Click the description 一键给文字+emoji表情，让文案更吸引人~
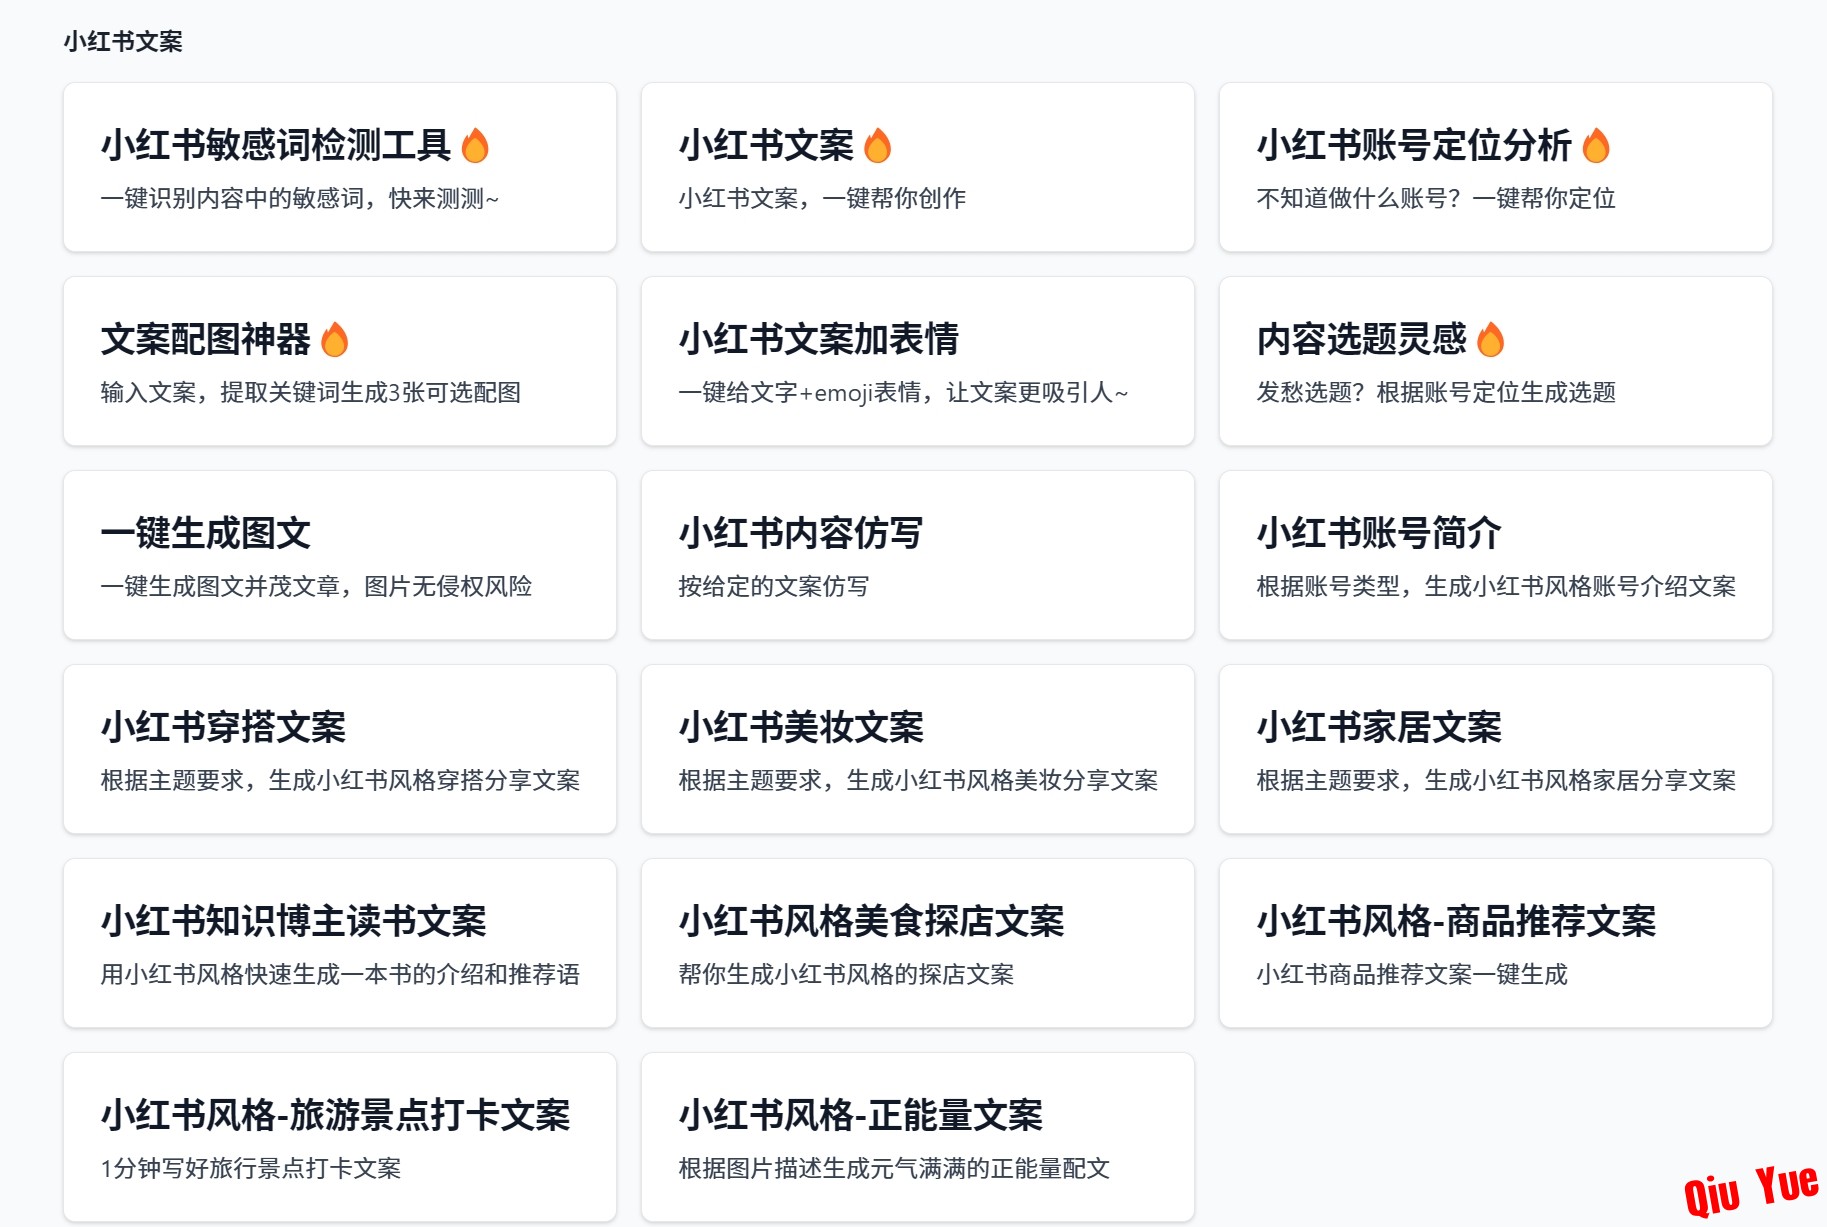The height and width of the screenshot is (1227, 1827). pyautogui.click(x=903, y=392)
